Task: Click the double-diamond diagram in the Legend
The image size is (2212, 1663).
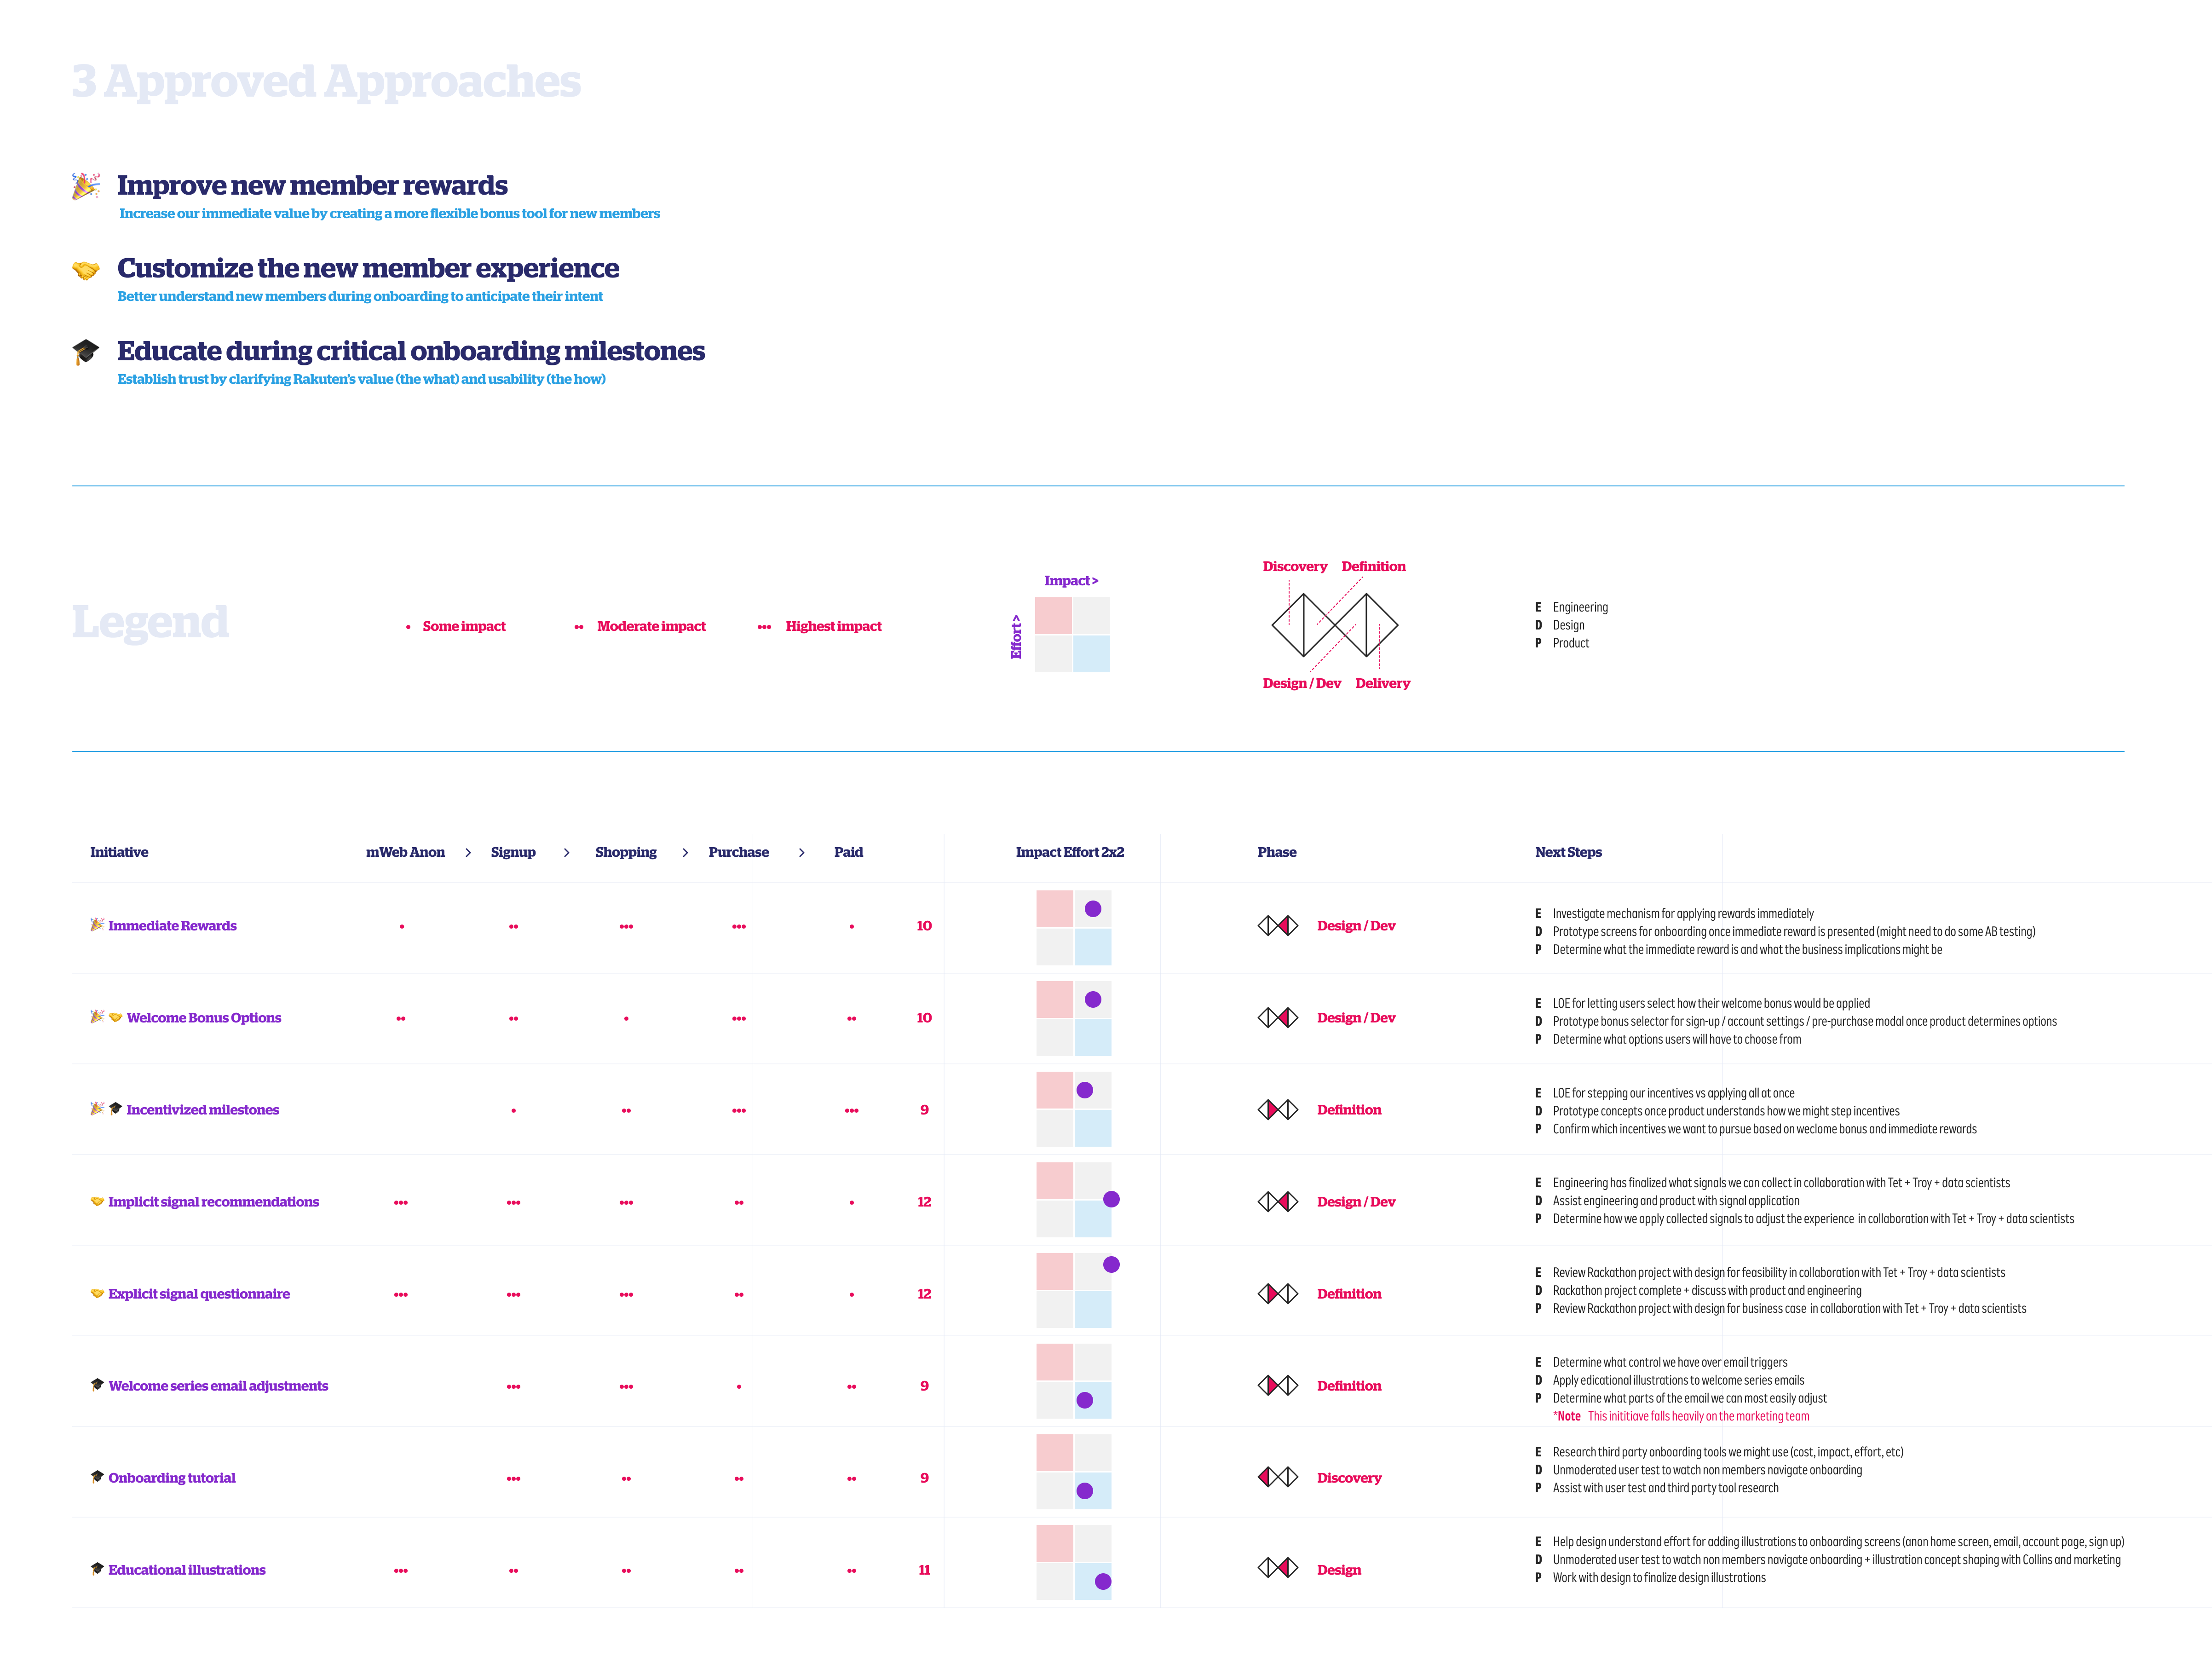Action: (x=1334, y=625)
